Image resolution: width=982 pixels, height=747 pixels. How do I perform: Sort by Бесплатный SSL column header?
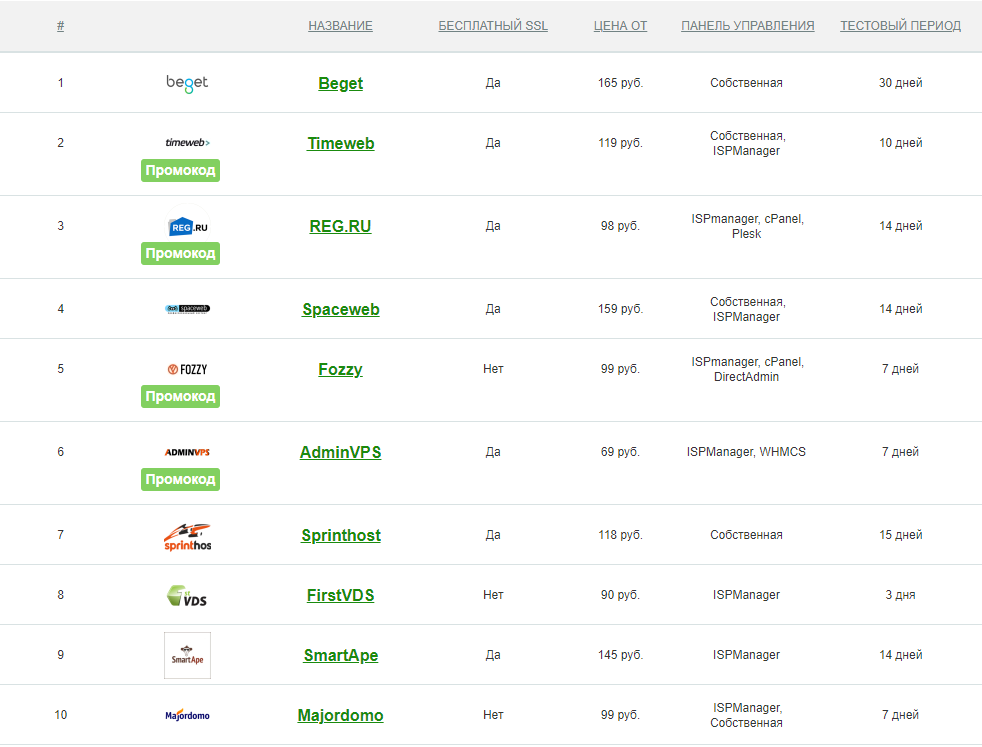[x=493, y=26]
